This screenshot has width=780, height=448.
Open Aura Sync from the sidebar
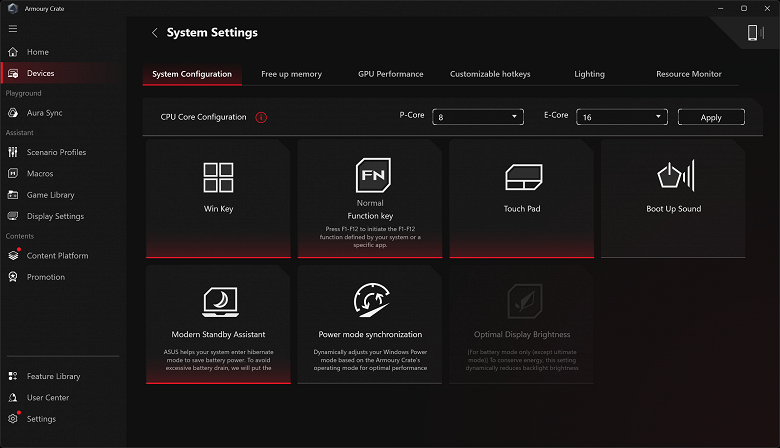point(44,113)
